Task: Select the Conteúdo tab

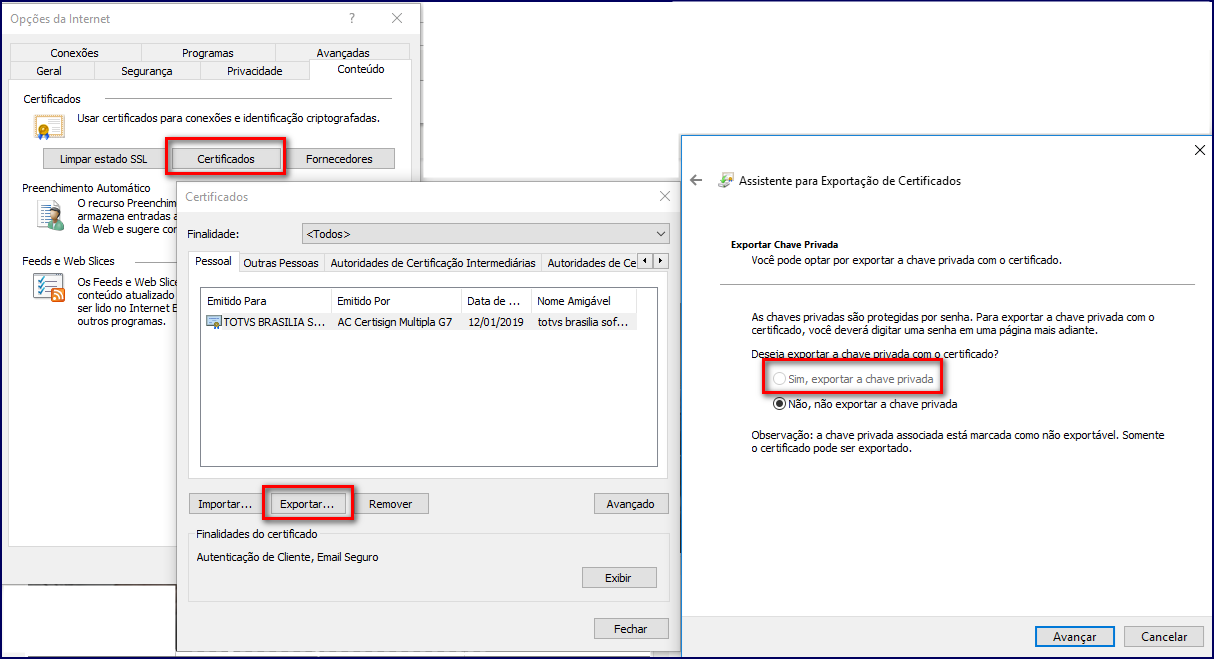Action: pos(361,70)
